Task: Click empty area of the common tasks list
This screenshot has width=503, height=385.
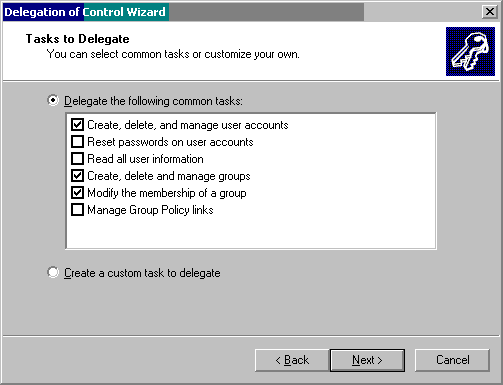Action: 251,232
